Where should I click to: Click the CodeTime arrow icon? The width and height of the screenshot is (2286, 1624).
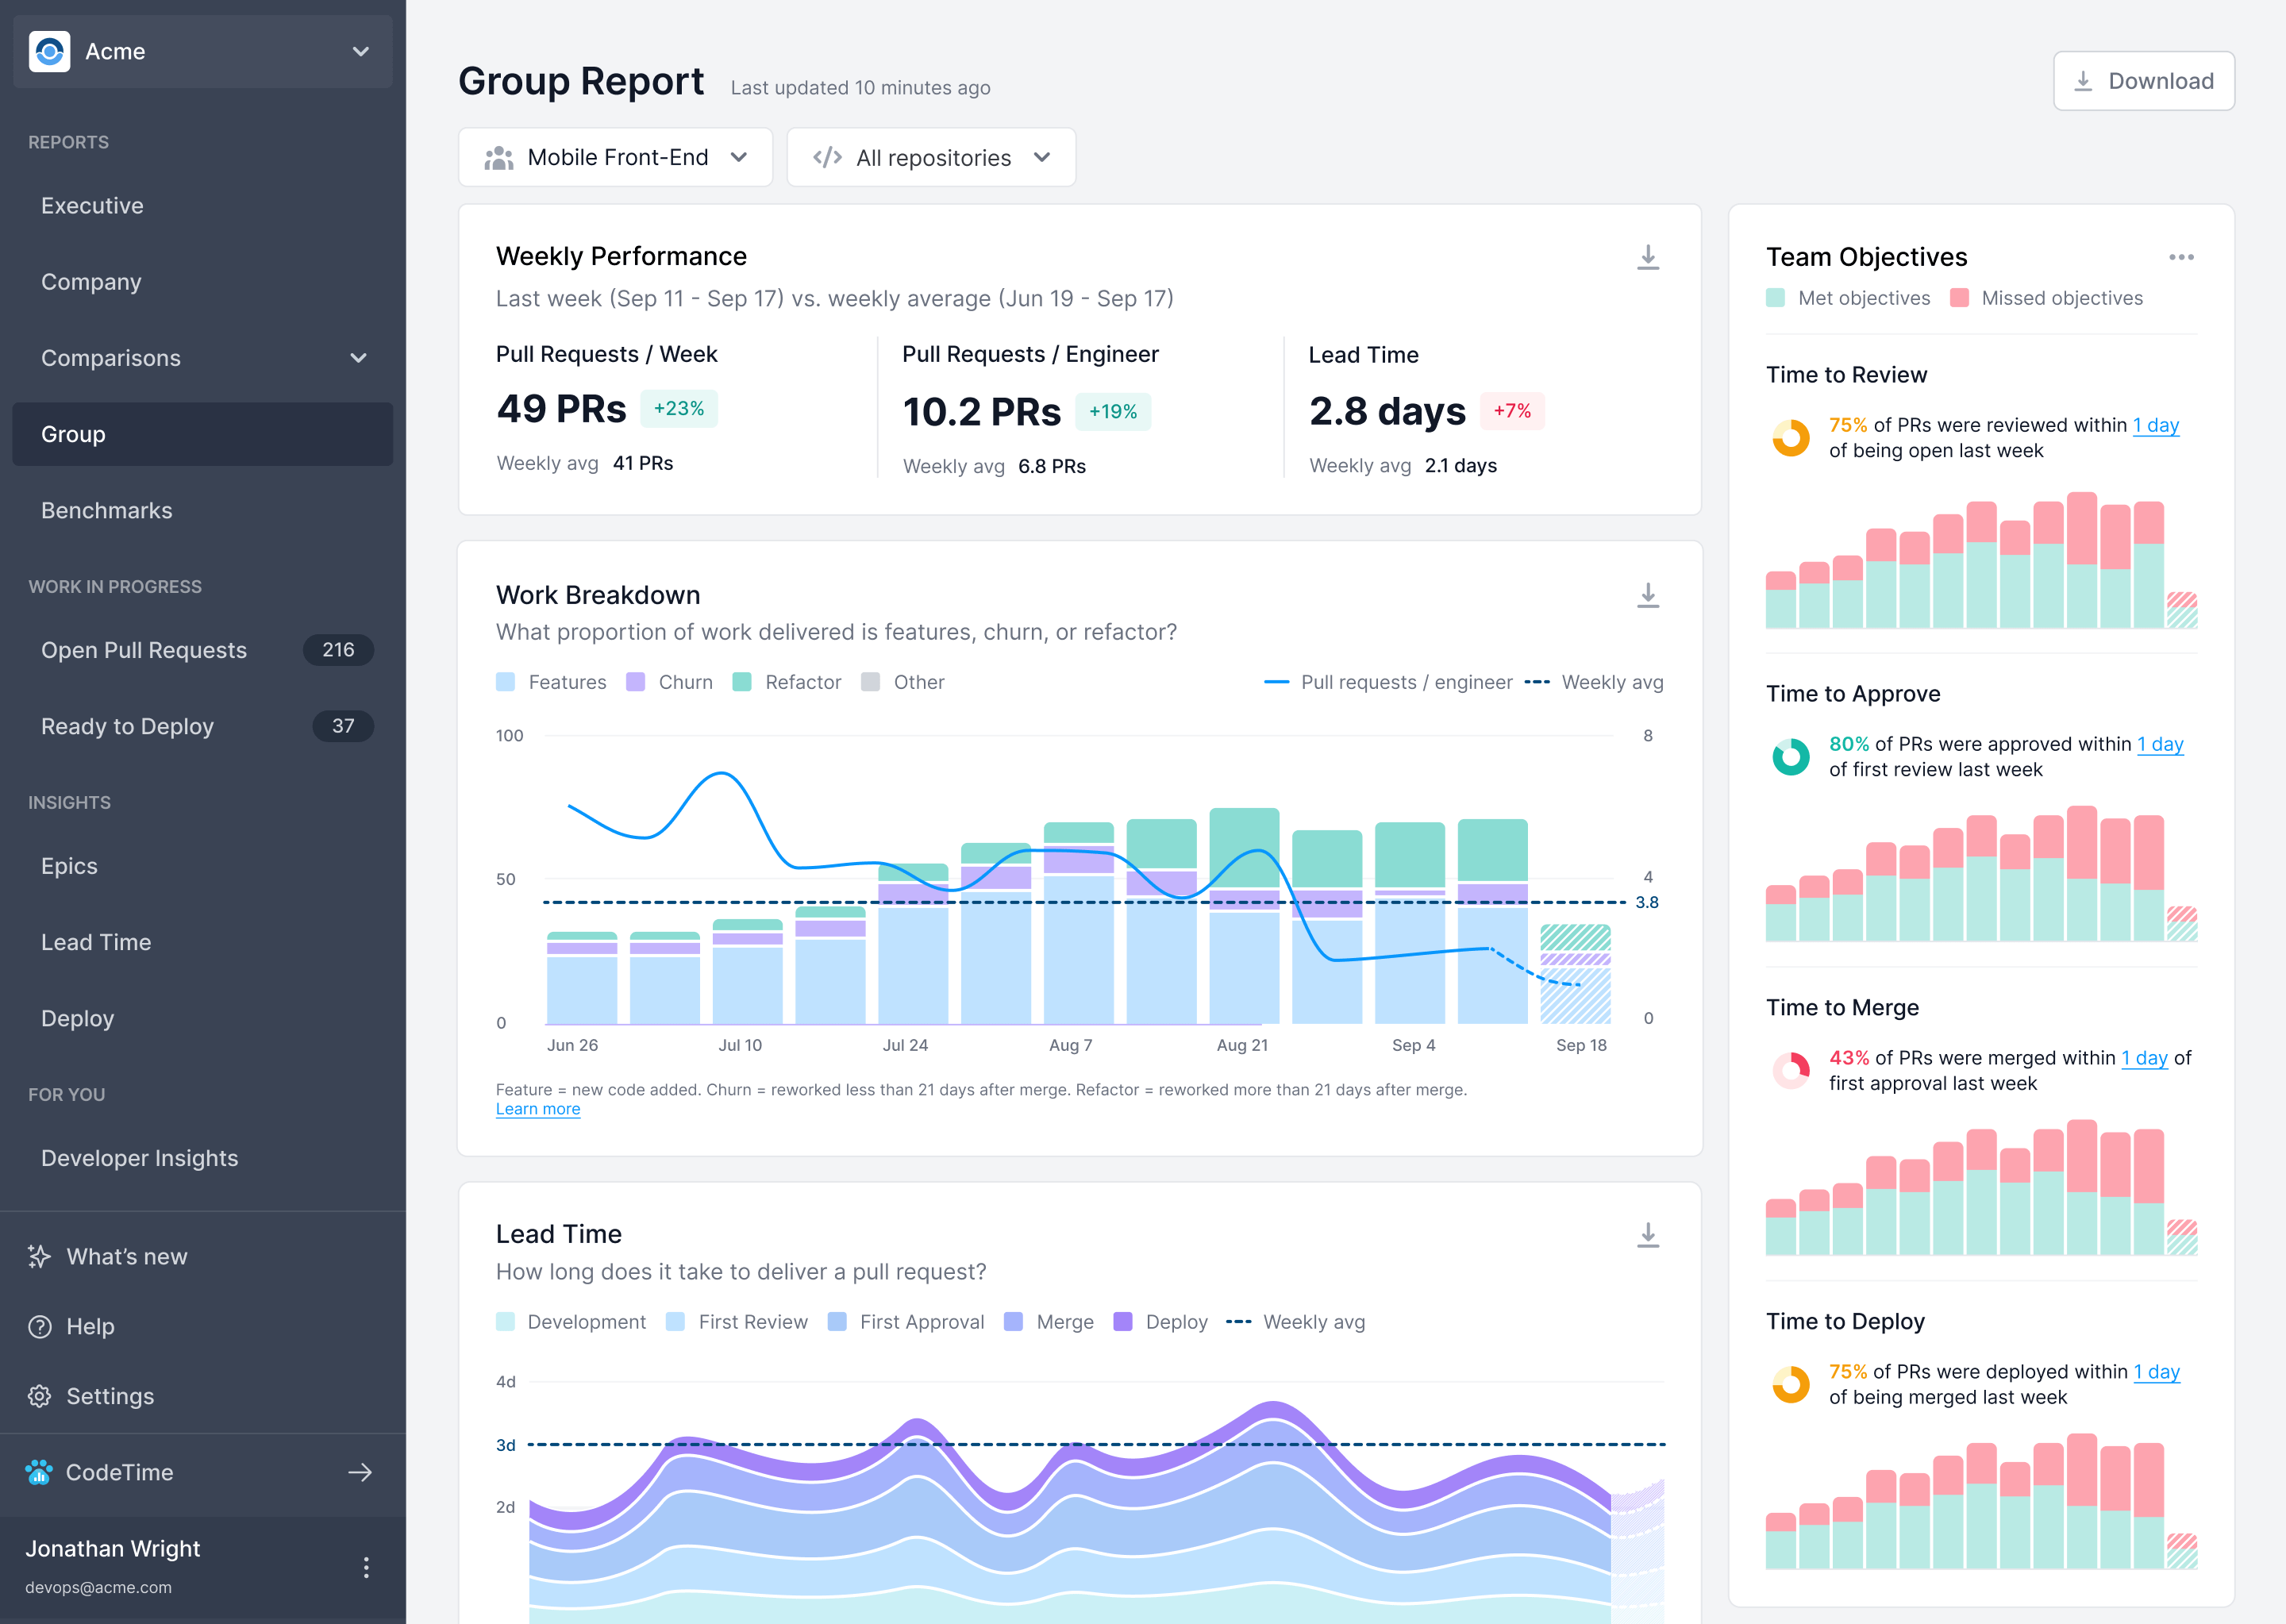pos(360,1472)
